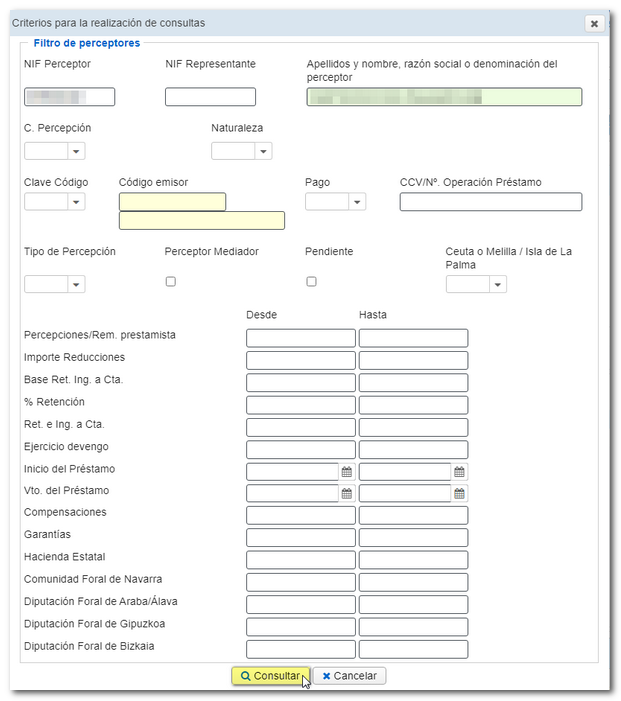The width and height of the screenshot is (621, 701).
Task: Open calendar for Vto. del Préstamo Desde
Action: coord(347,494)
